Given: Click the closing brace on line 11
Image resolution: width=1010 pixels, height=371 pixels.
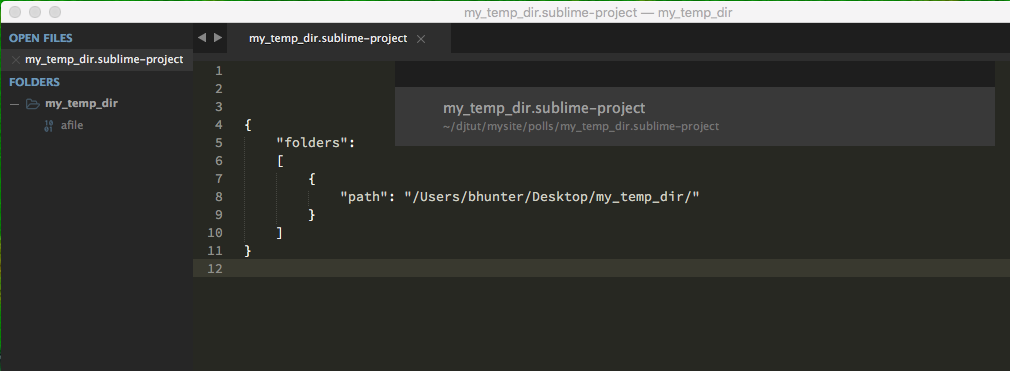Looking at the screenshot, I should pyautogui.click(x=248, y=251).
